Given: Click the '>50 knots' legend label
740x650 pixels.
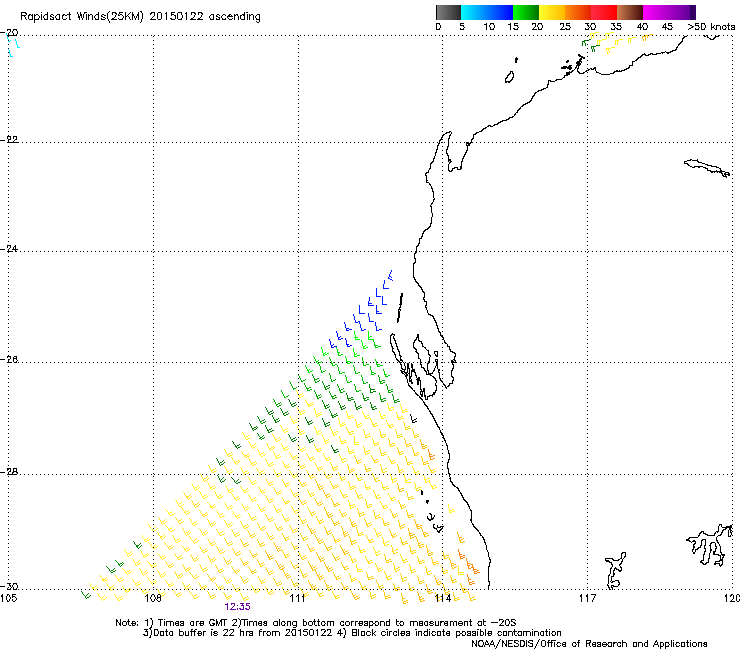Looking at the screenshot, I should 711,27.
